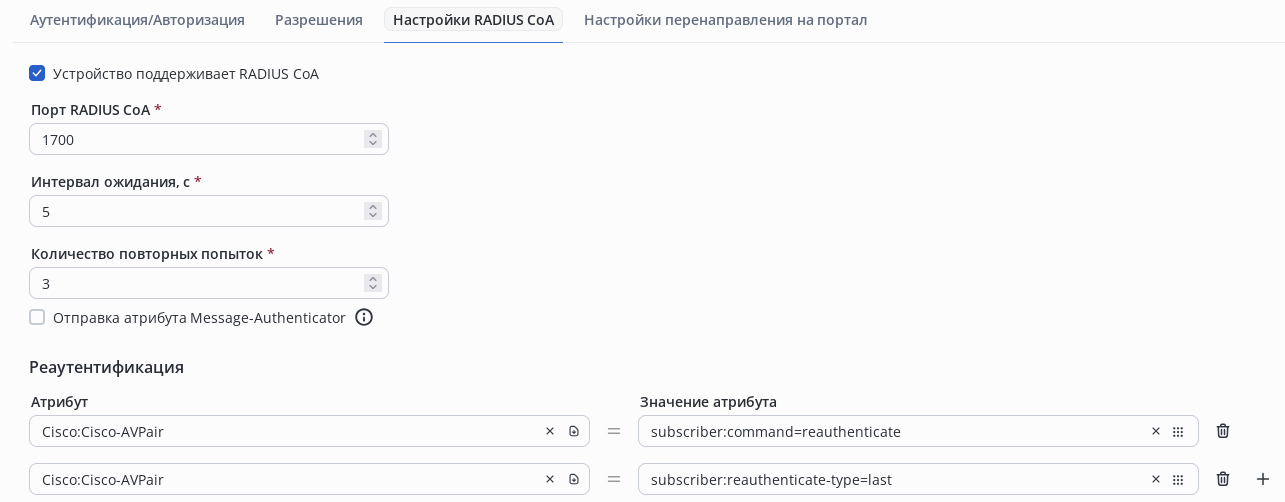Enable 'Отправка атрибута Message-Authenticator' checkbox
This screenshot has height=502, width=1285.
tap(37, 317)
